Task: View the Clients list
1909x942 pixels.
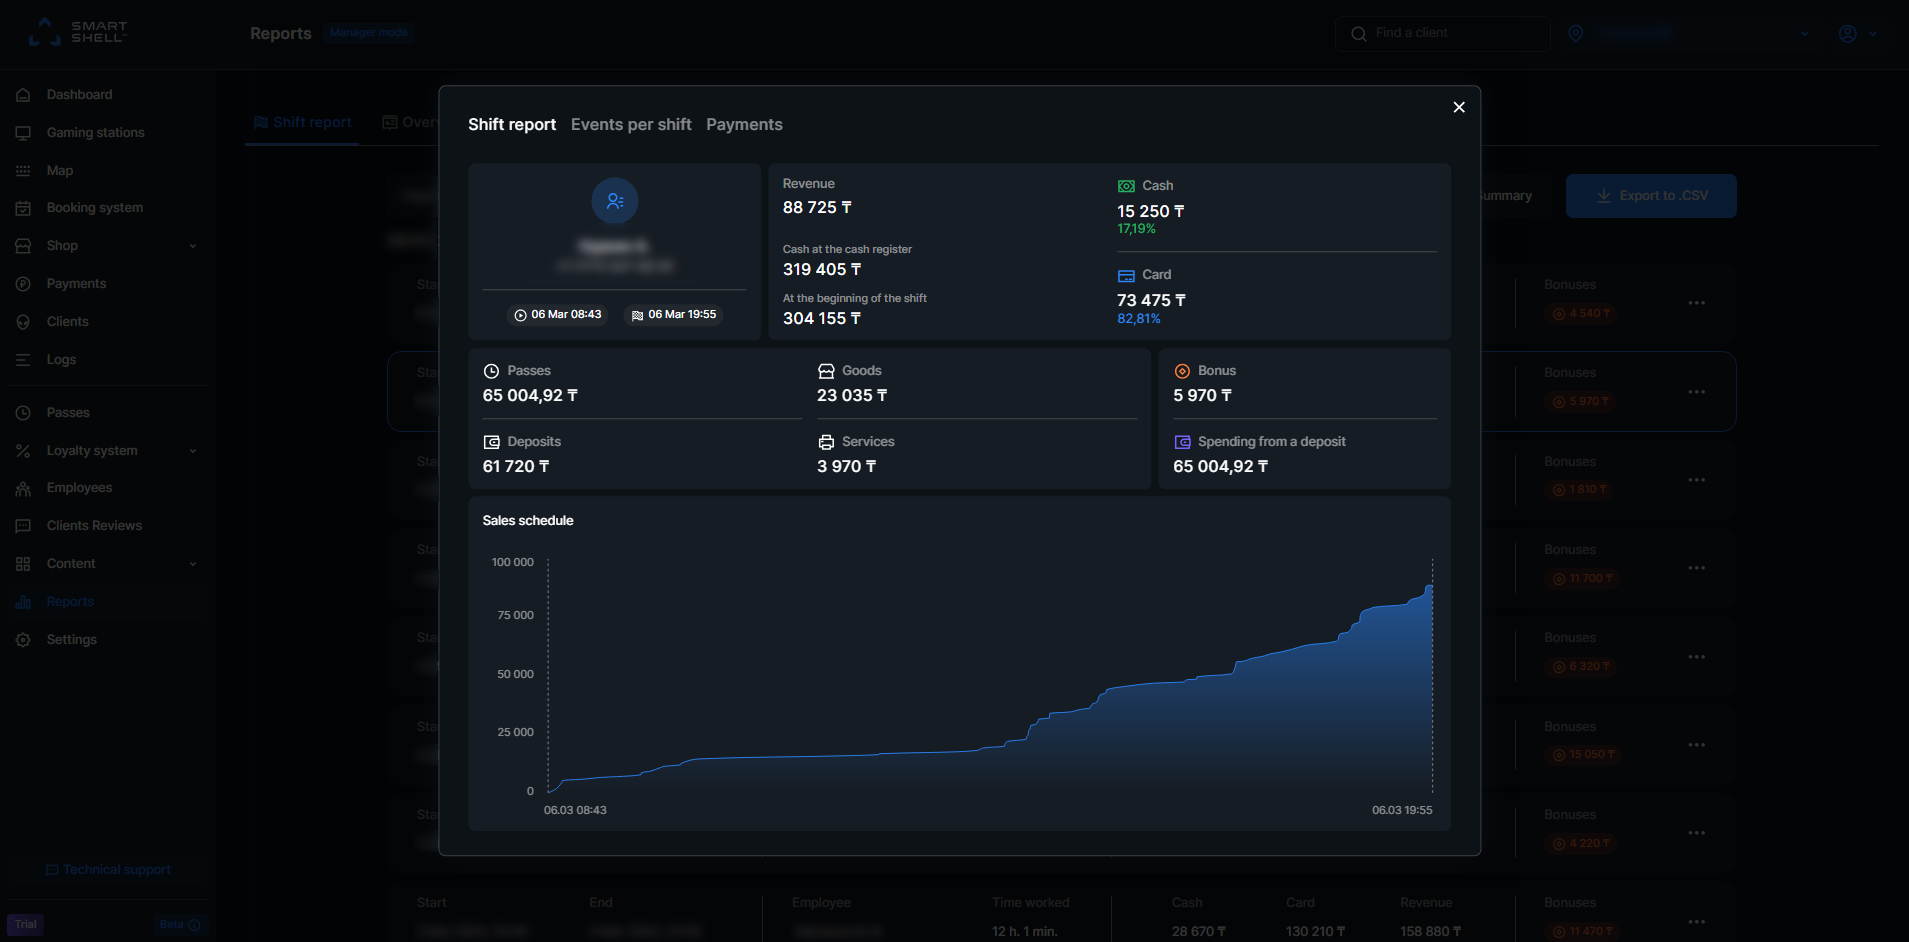Action: tap(68, 321)
